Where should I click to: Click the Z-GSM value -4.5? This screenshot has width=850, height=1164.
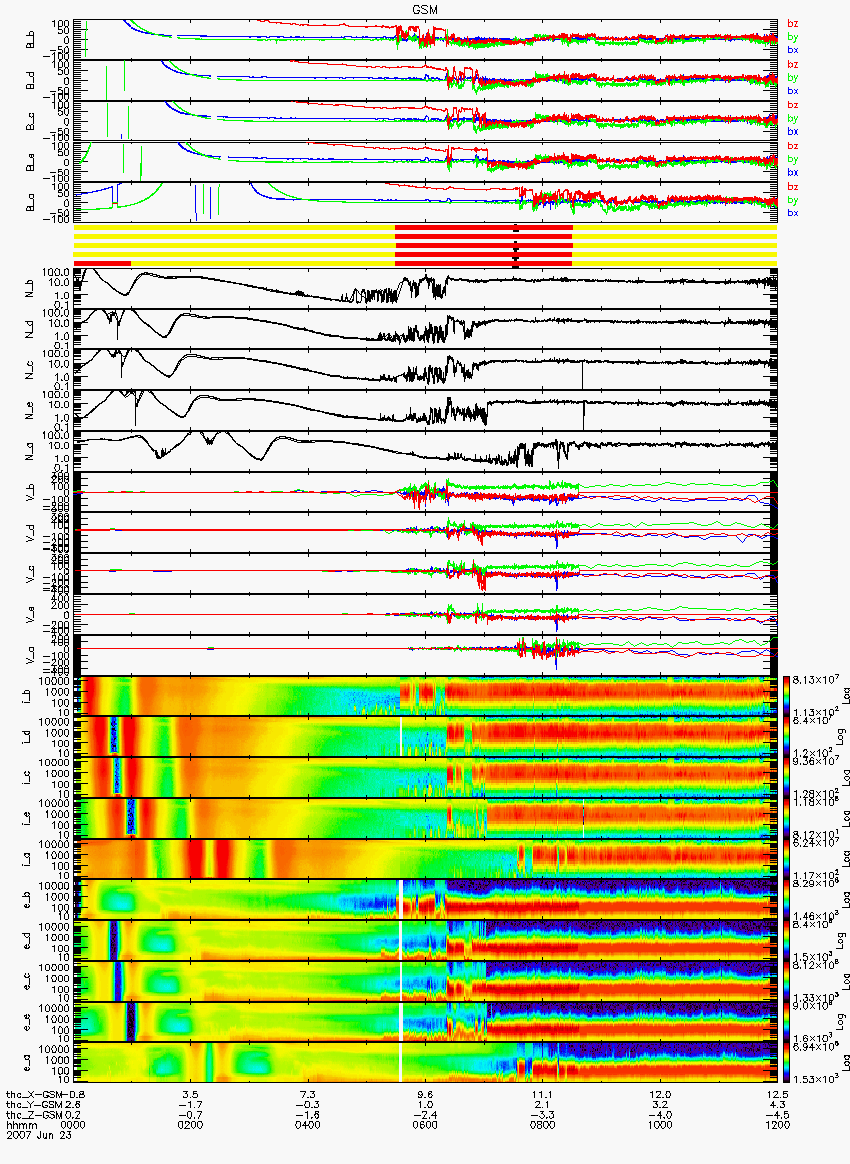pos(777,1115)
